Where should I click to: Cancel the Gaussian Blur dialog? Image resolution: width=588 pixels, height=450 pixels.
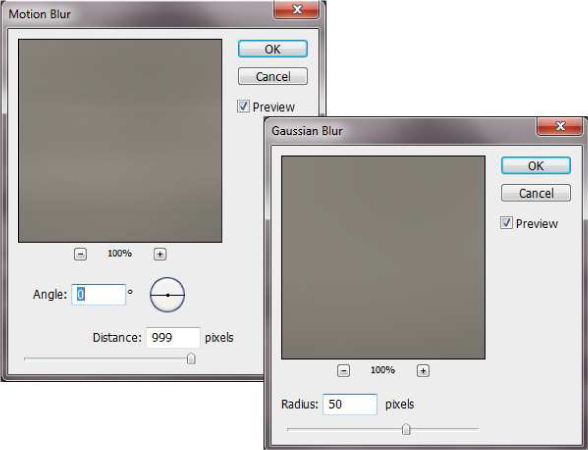pos(536,193)
